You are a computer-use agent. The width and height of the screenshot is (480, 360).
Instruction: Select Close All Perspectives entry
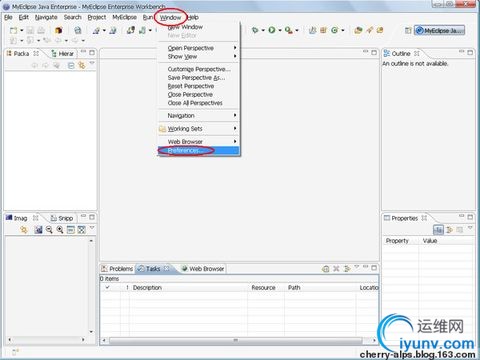point(199,103)
